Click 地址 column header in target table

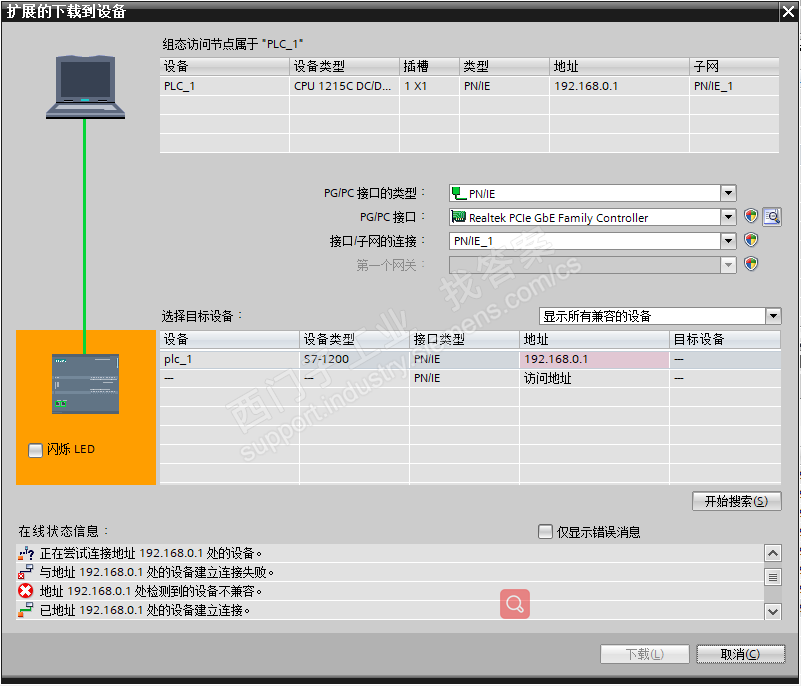594,339
